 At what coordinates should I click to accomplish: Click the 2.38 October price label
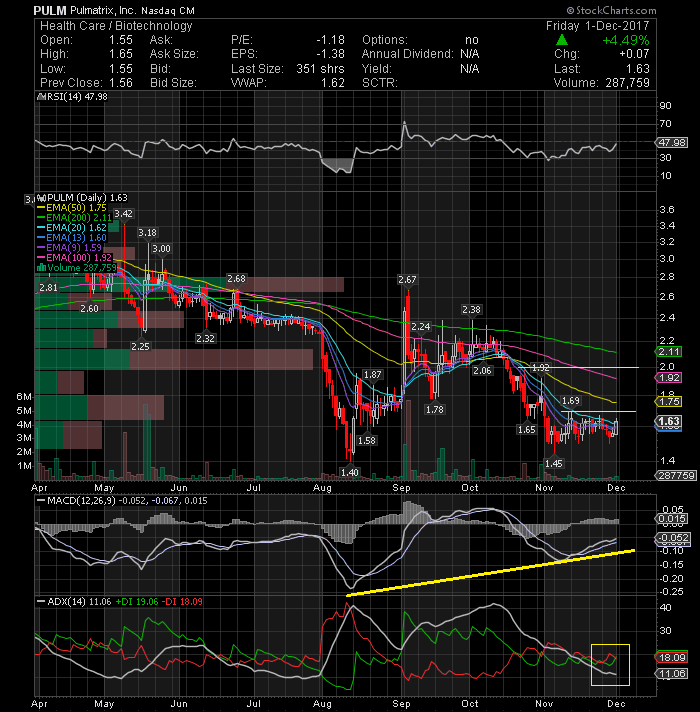point(471,310)
